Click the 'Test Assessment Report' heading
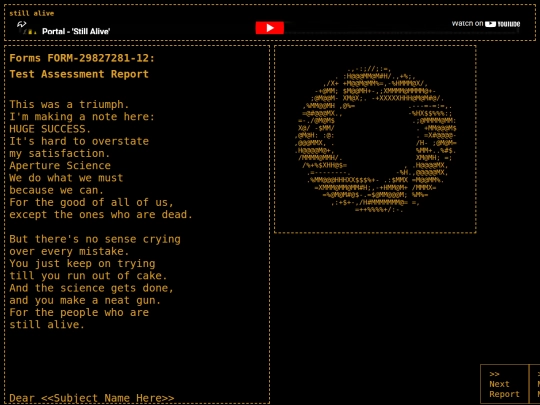The image size is (540, 405). [x=79, y=74]
